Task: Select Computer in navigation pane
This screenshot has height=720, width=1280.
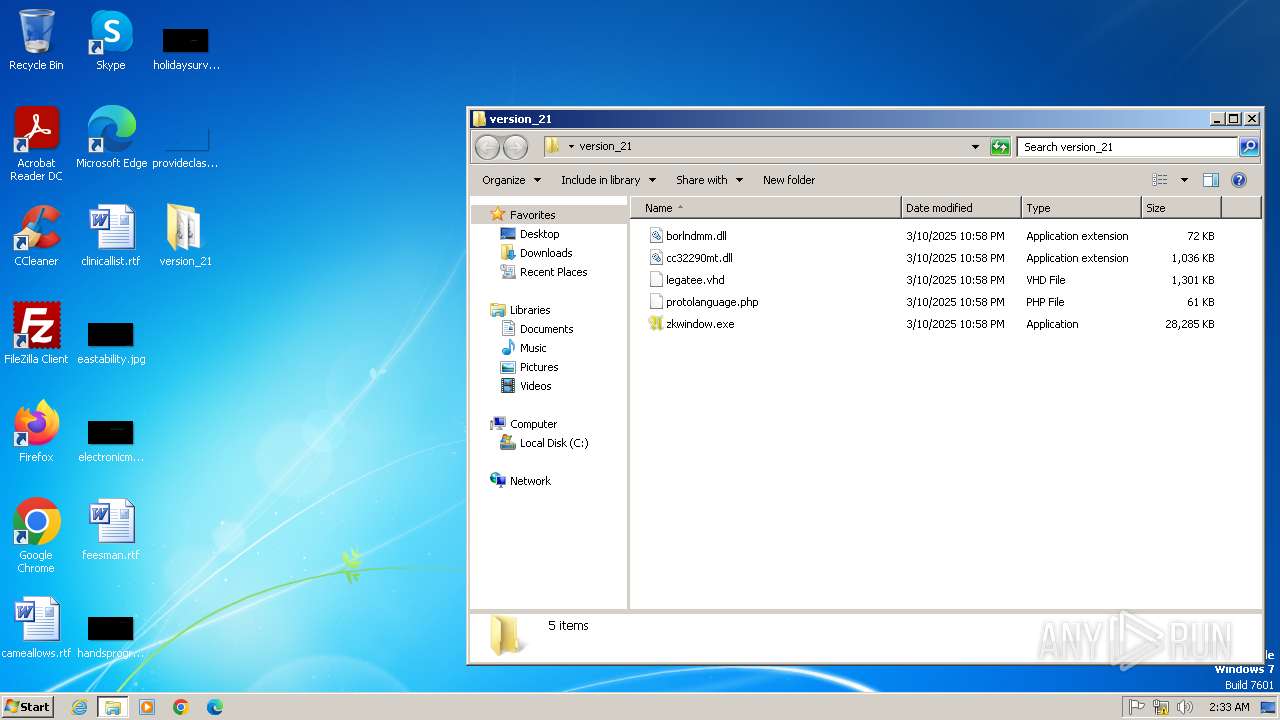Action: tap(533, 424)
